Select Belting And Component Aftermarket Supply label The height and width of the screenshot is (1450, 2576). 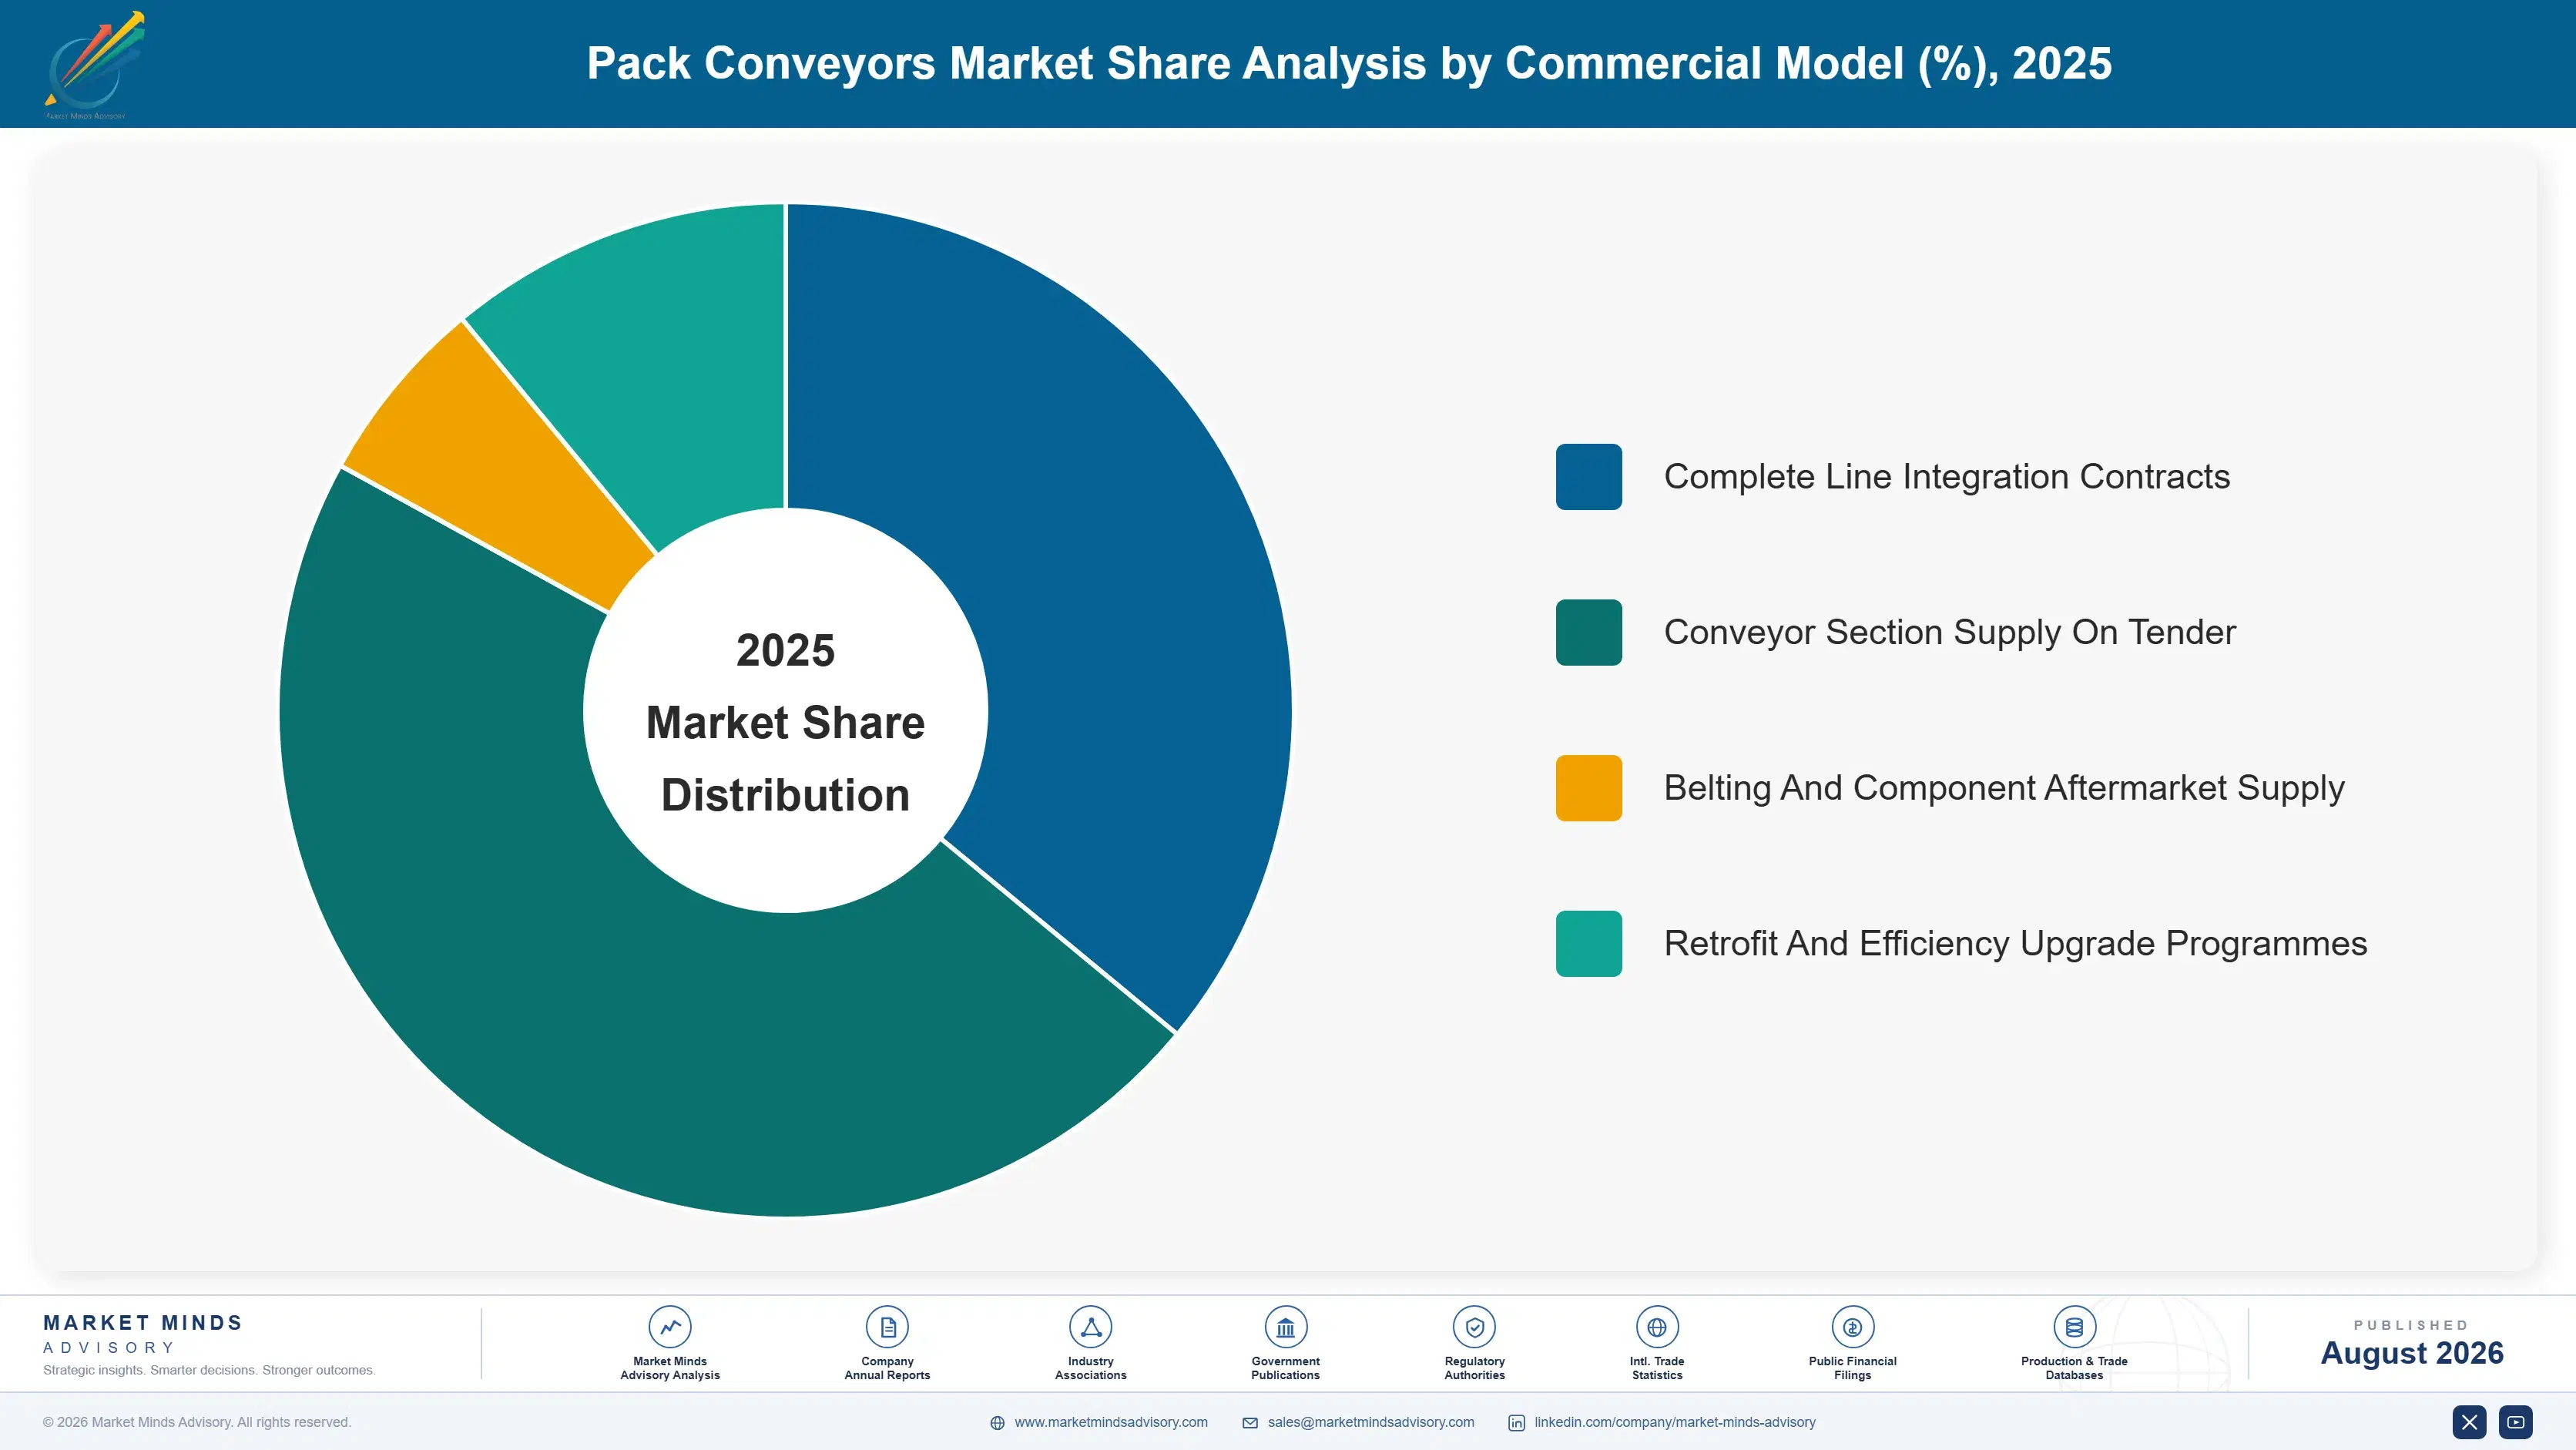2004,788
